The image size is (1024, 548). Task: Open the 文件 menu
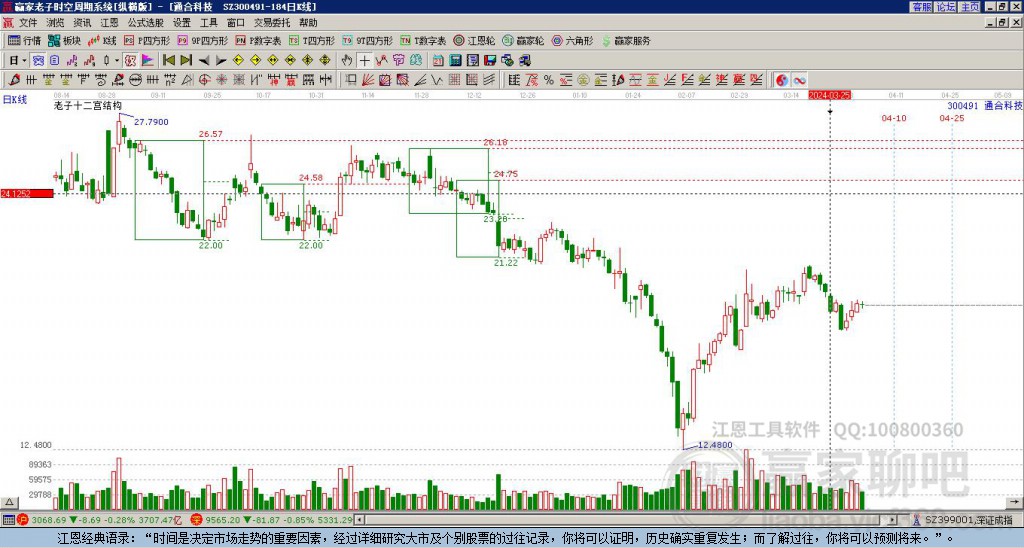click(x=27, y=23)
